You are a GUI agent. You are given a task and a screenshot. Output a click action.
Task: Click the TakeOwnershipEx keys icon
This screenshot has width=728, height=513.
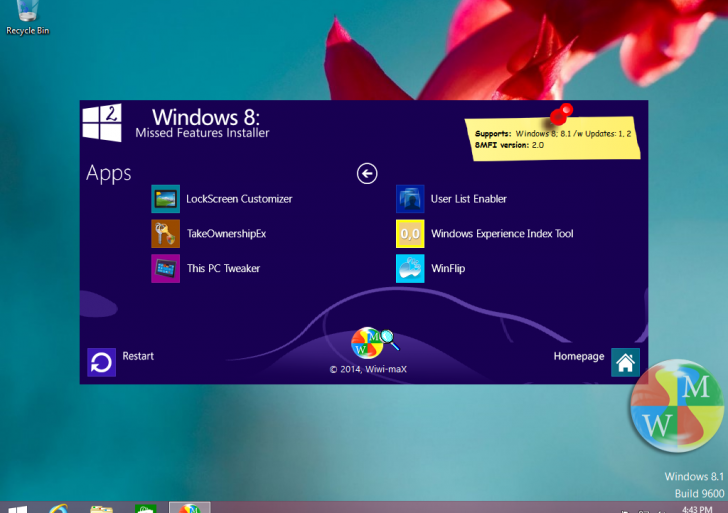(165, 234)
